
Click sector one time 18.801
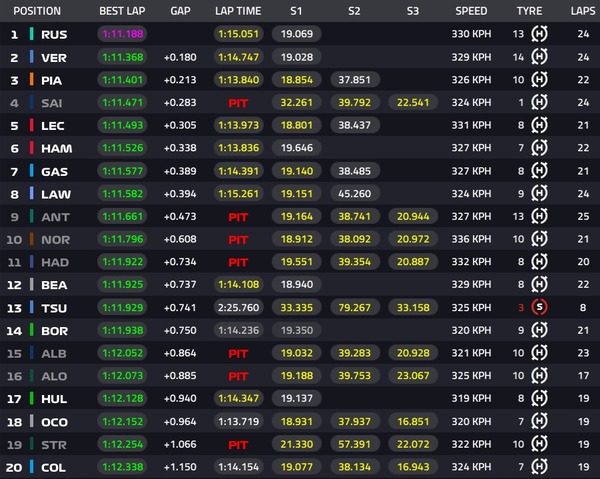pos(297,125)
